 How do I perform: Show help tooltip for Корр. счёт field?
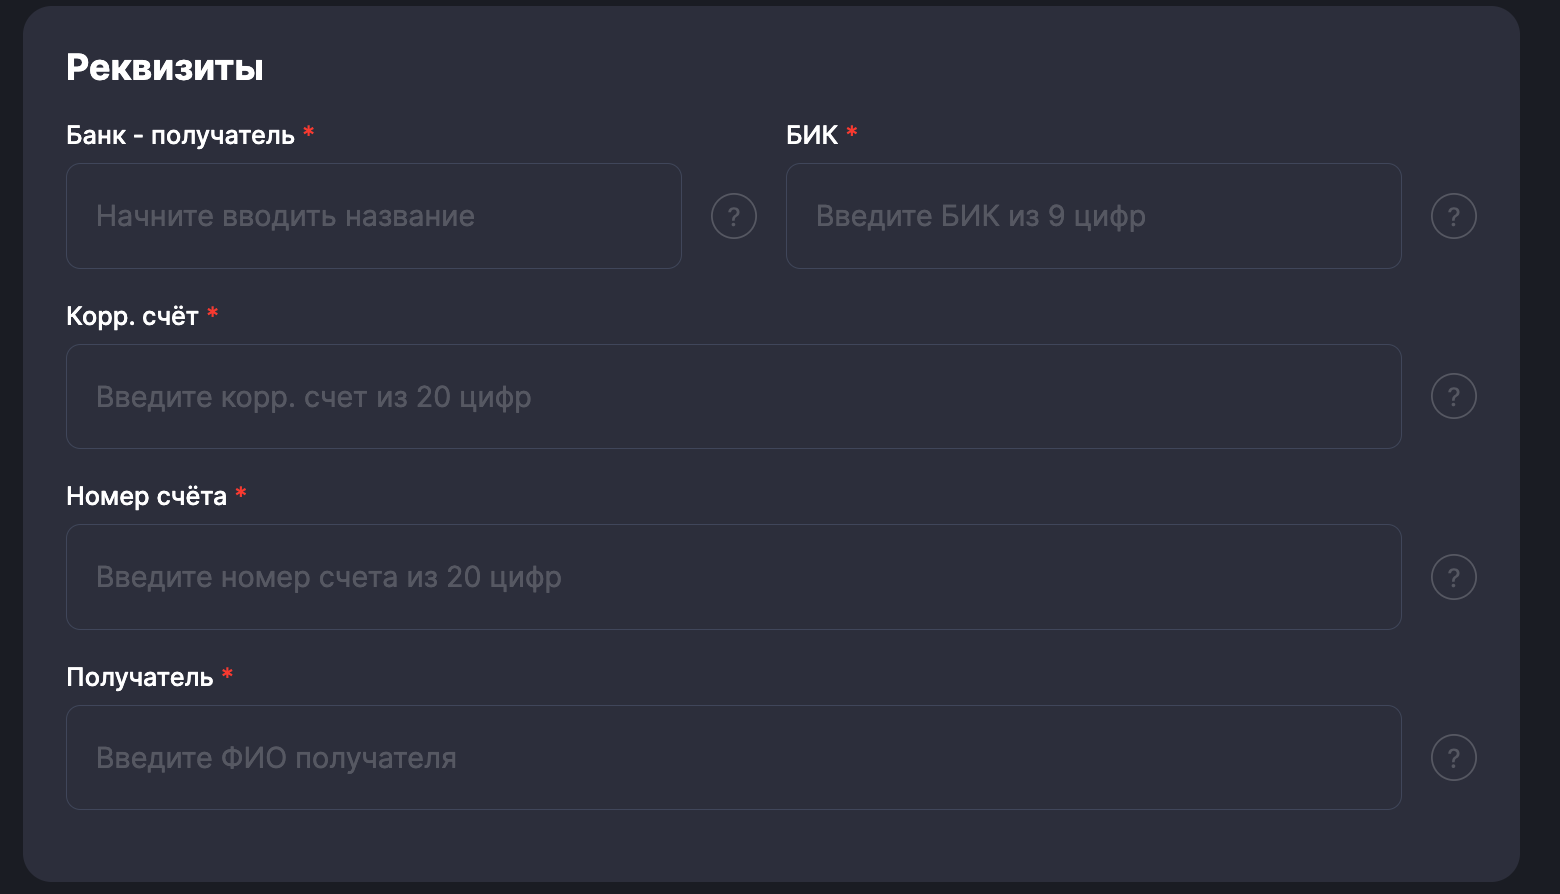1454,397
